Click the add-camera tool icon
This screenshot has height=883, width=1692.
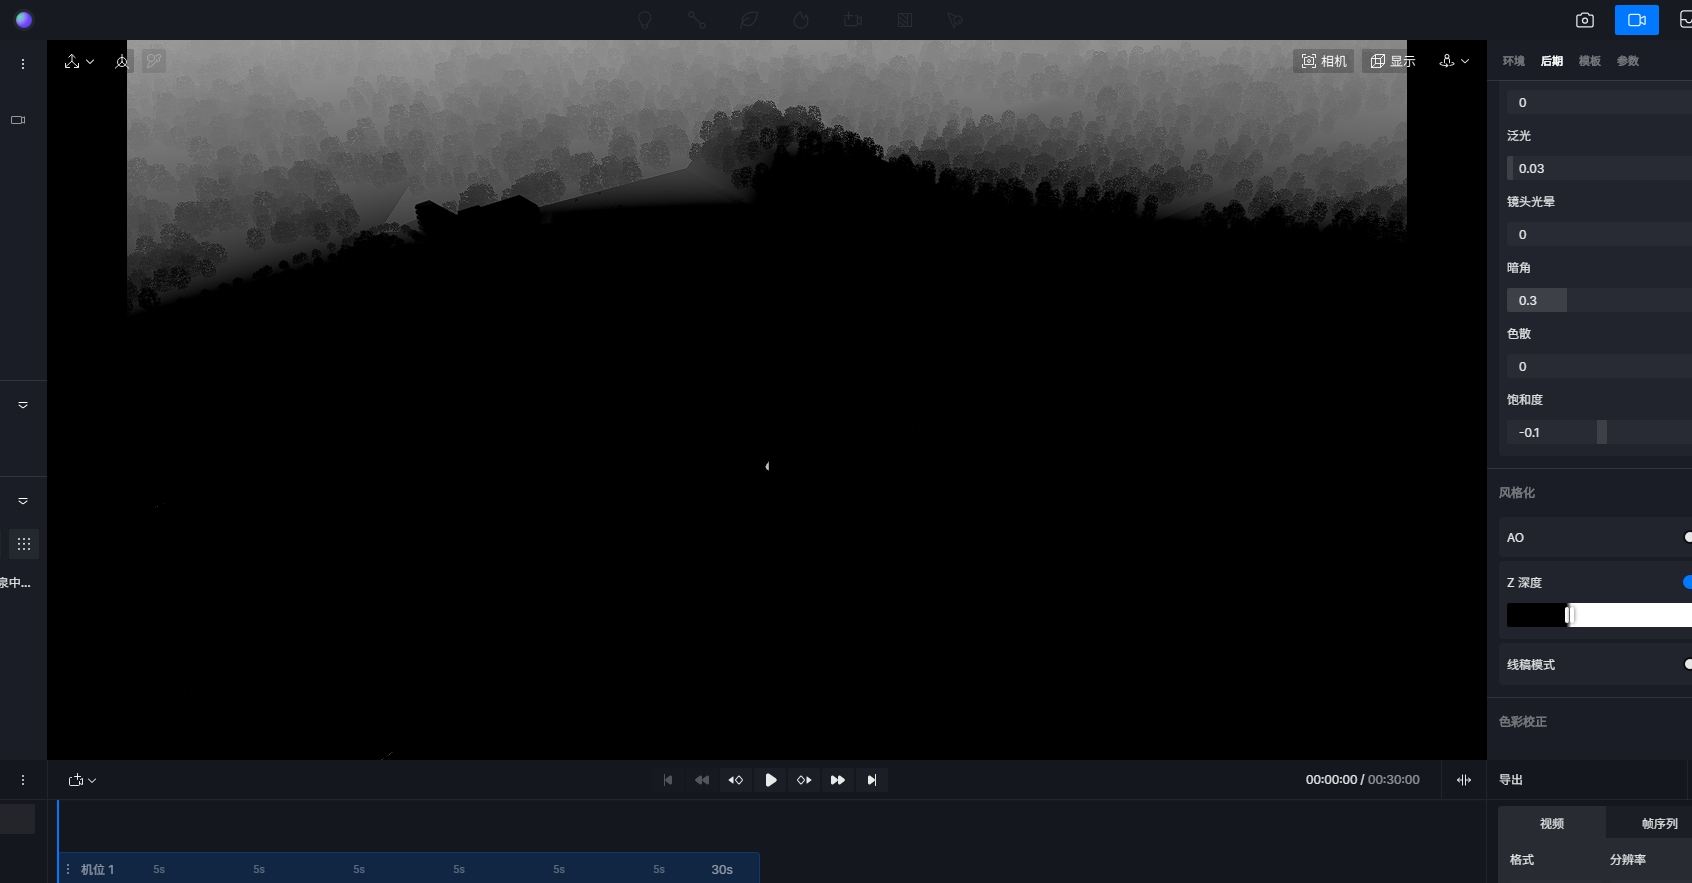(853, 20)
